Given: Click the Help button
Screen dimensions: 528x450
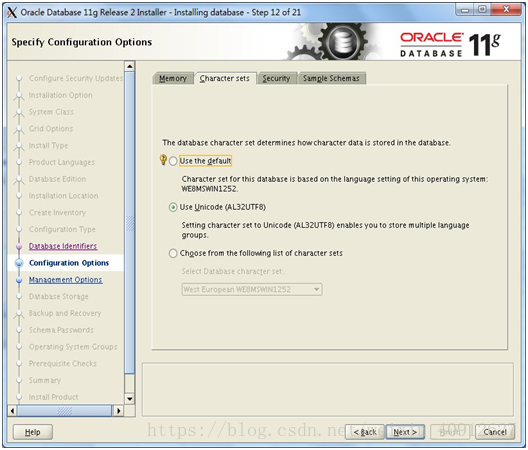Looking at the screenshot, I should [x=33, y=432].
